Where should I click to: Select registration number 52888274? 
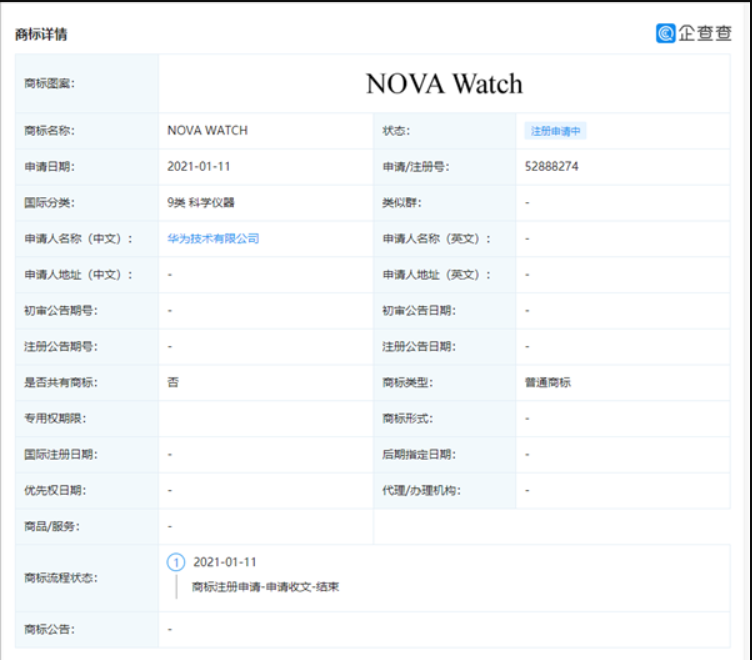tap(552, 166)
